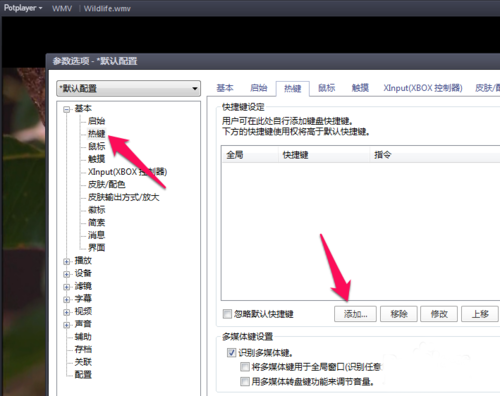Uncheck 识别多媒体键 checkbox
500x396 pixels.
[231, 353]
